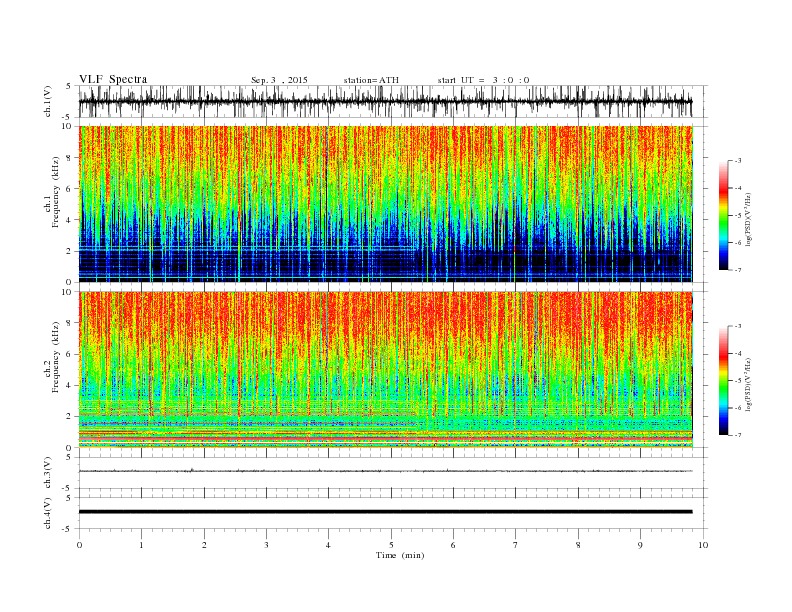Click the 'Sep. 3 , 2015' date text
The image size is (792, 612).
(x=279, y=80)
